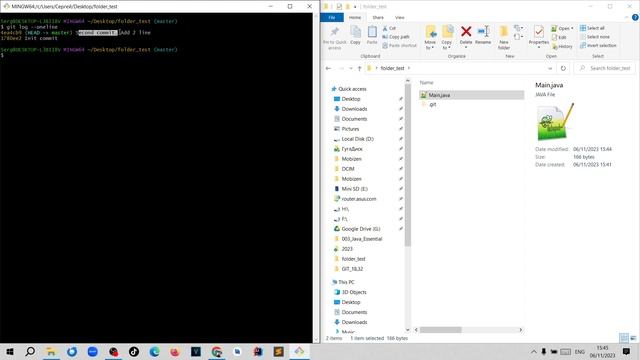640x360 pixels.
Task: Go back using Explorer's back arrow
Action: click(329, 68)
